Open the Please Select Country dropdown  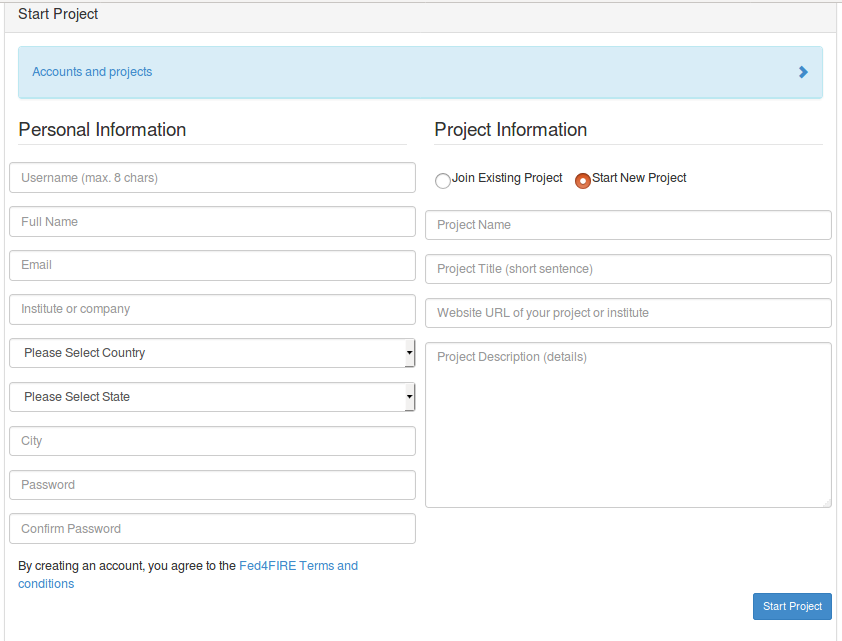tap(212, 353)
